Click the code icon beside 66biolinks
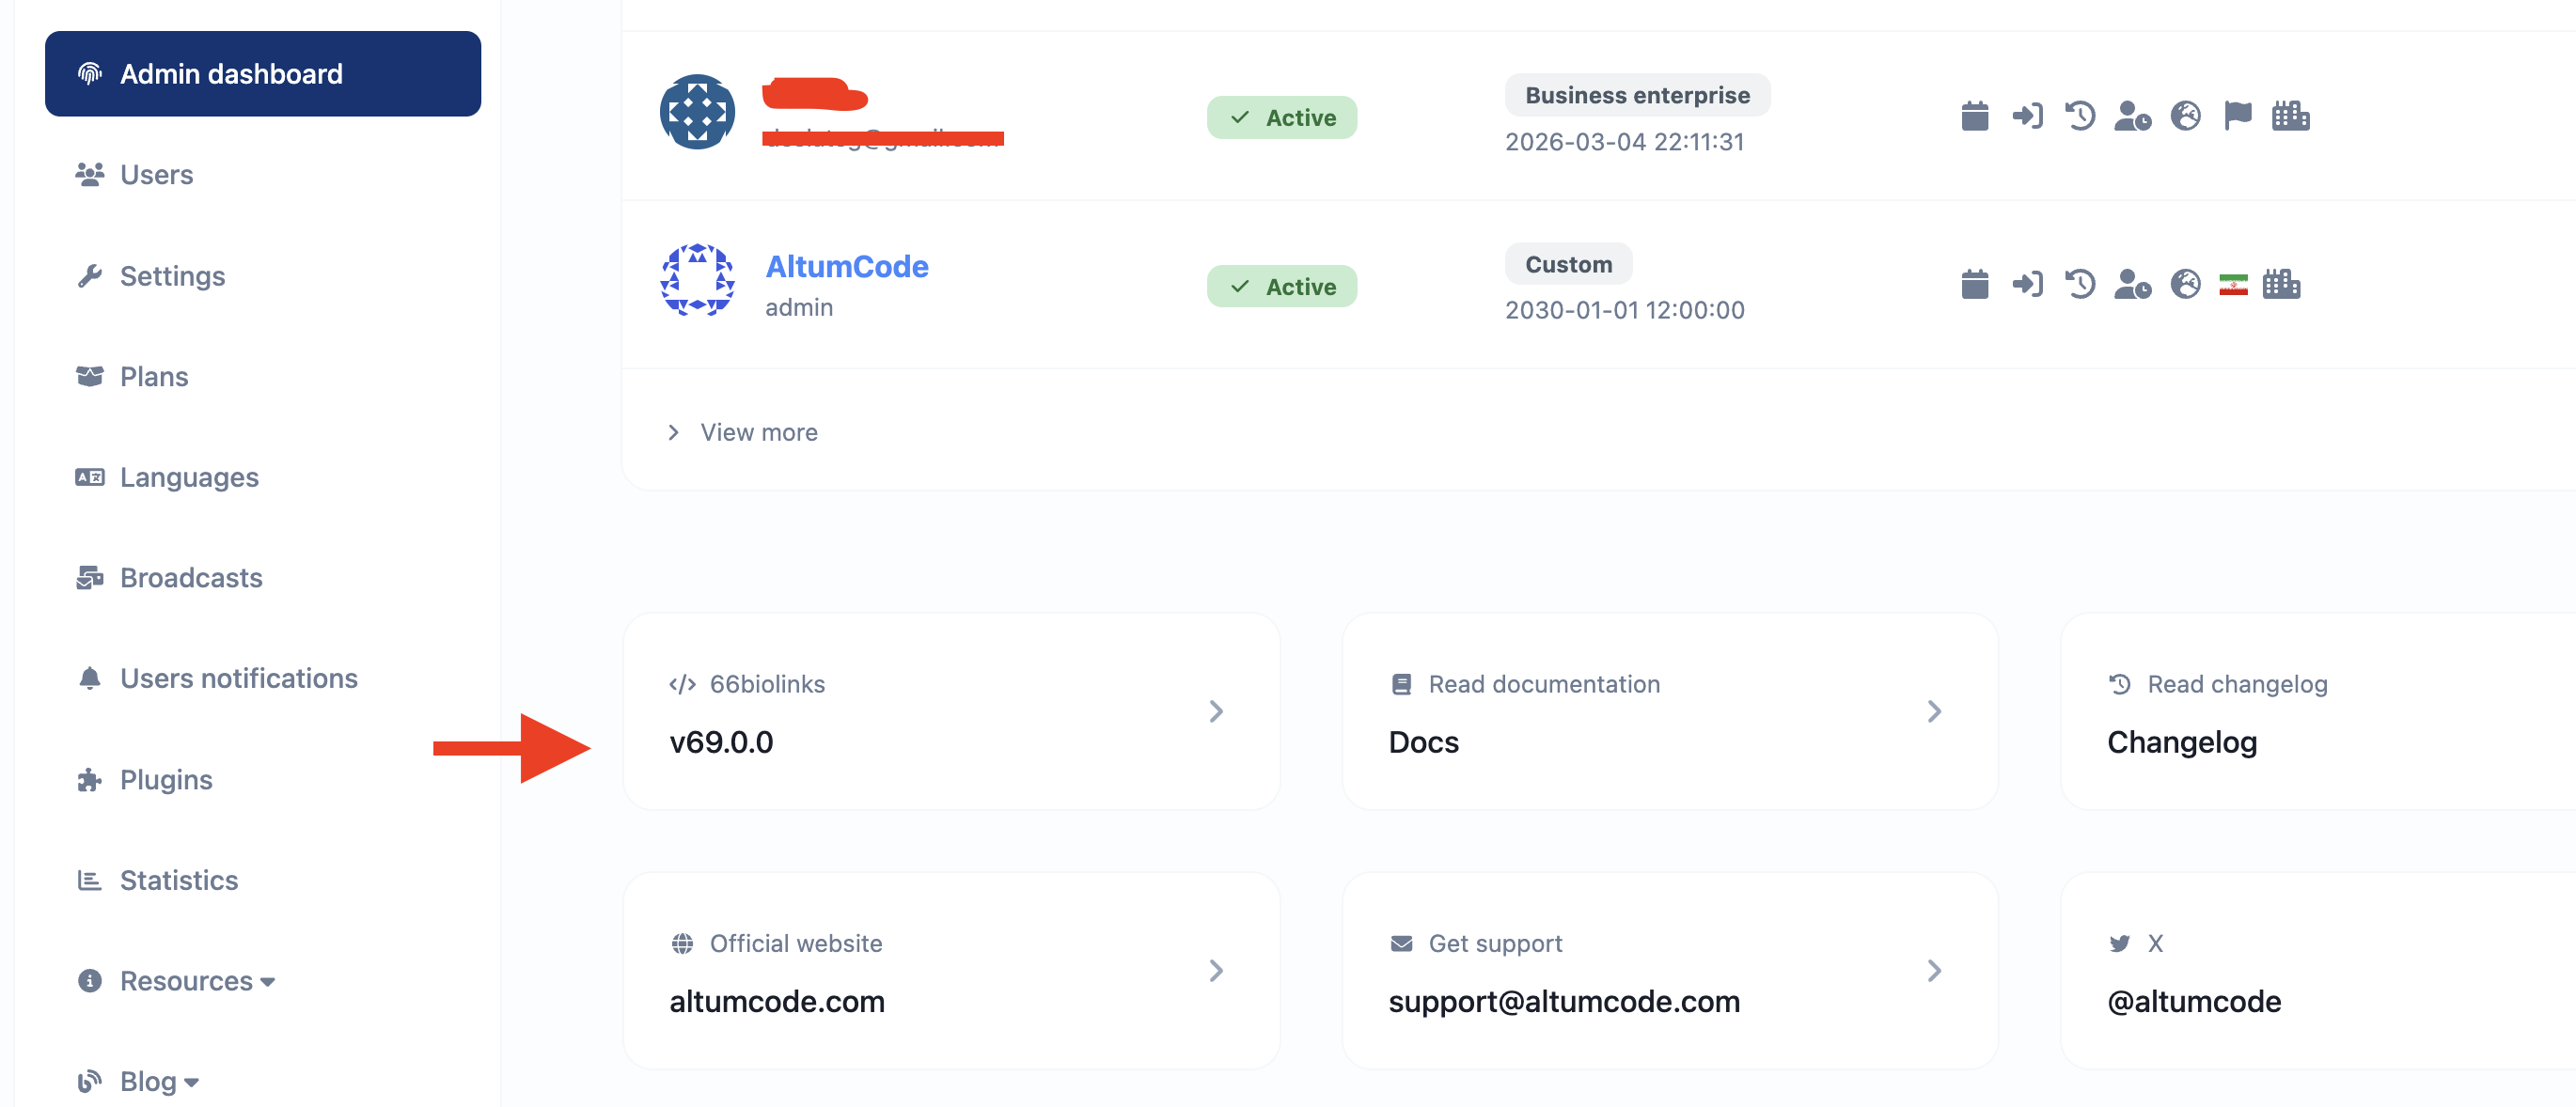Image resolution: width=2576 pixels, height=1107 pixels. coord(682,684)
